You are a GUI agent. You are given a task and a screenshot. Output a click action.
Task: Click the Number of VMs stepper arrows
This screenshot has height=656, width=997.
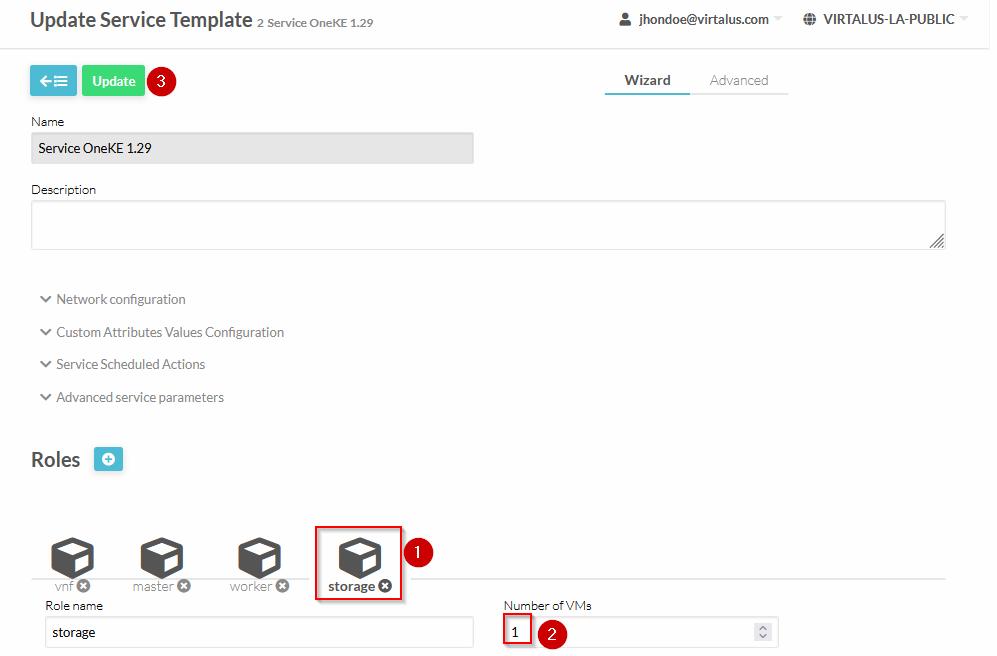click(x=763, y=632)
